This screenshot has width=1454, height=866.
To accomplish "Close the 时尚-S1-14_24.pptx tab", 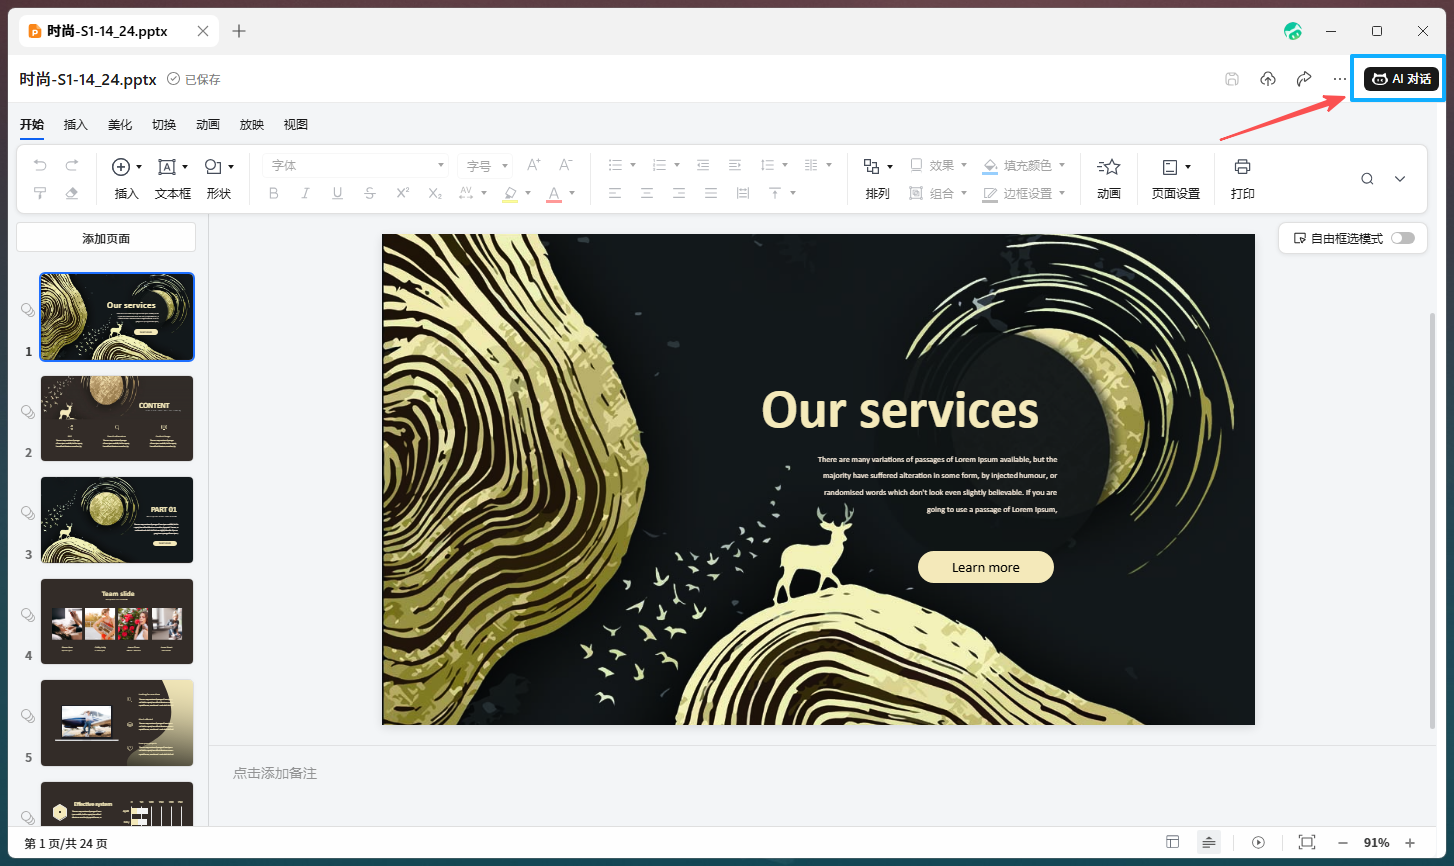I will (203, 31).
